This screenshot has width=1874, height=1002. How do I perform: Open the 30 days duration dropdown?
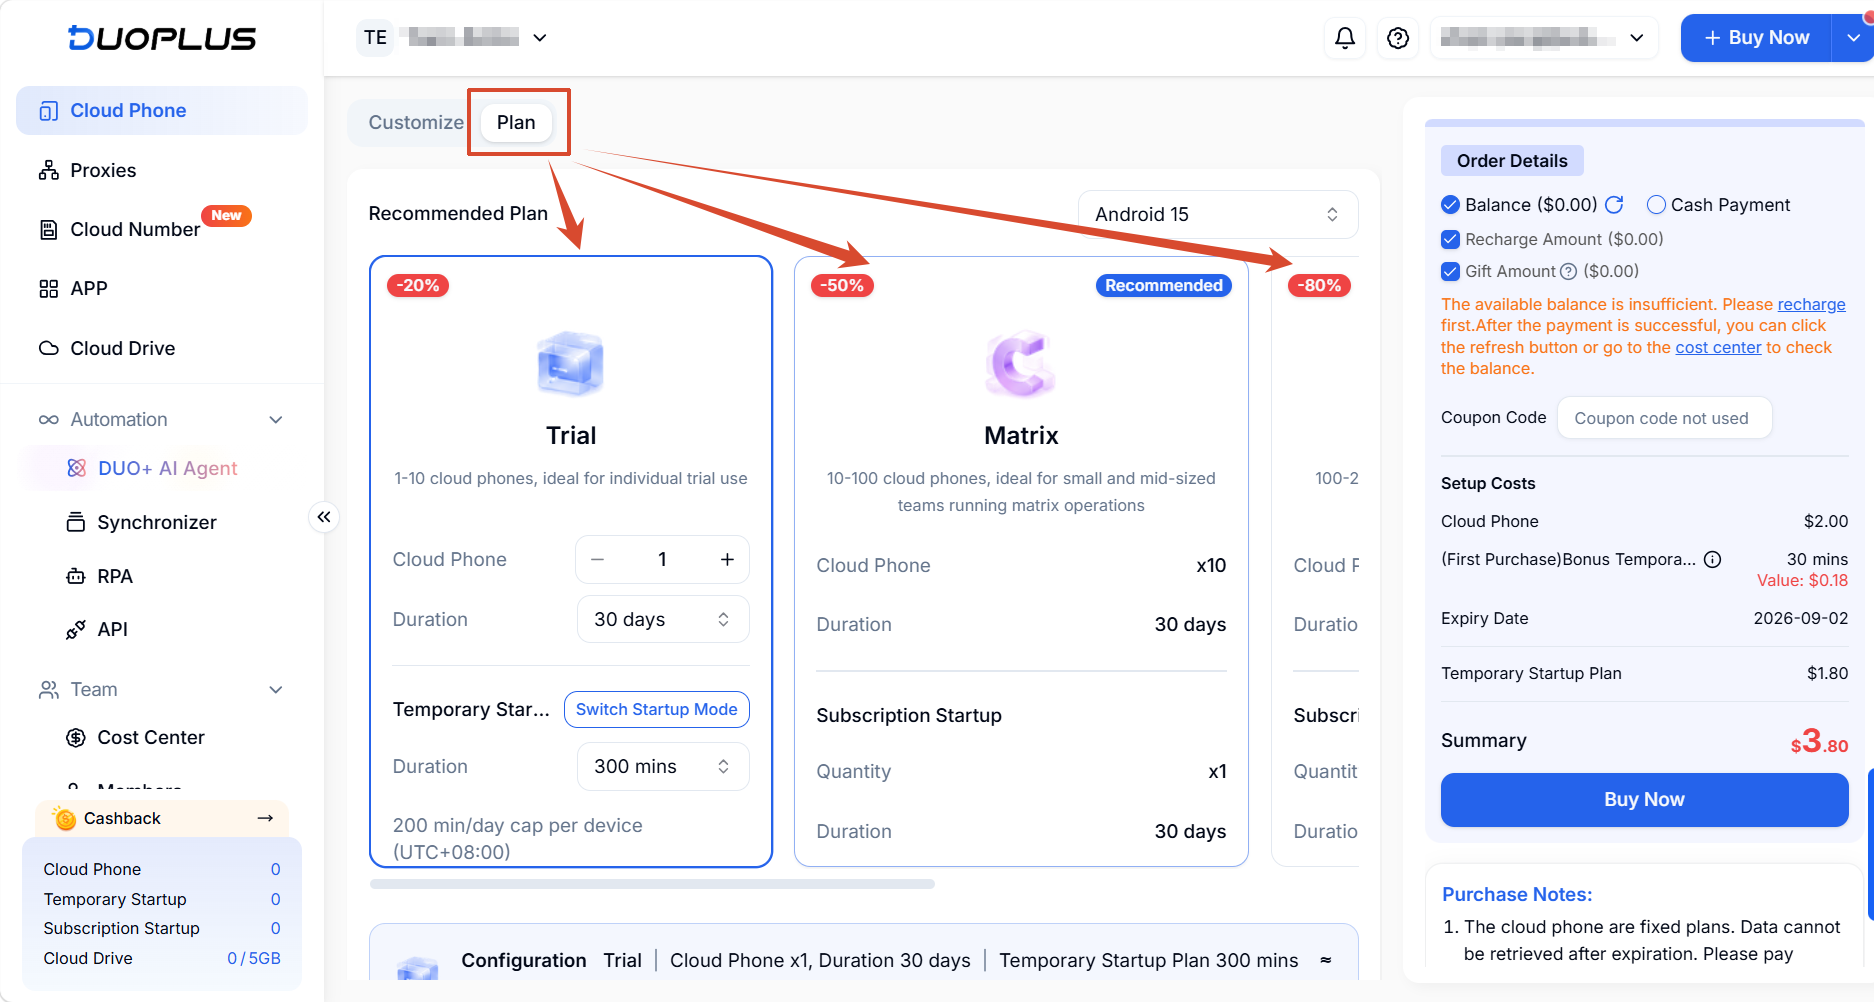[663, 620]
